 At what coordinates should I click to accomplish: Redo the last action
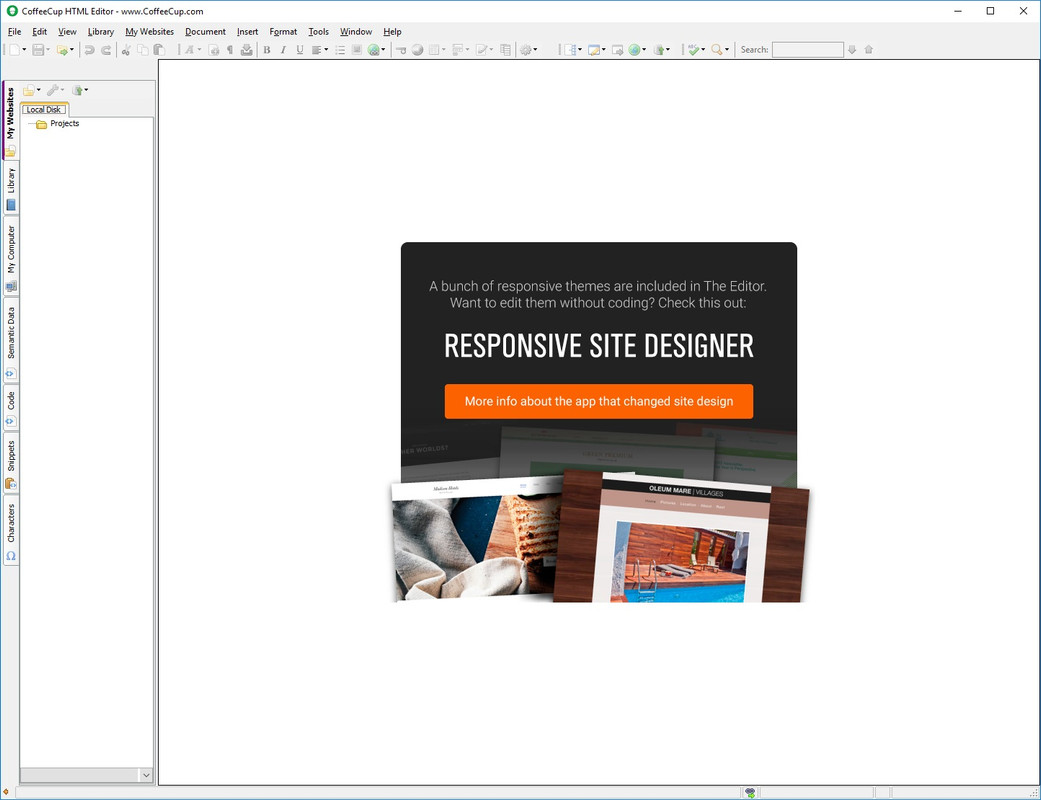[106, 50]
